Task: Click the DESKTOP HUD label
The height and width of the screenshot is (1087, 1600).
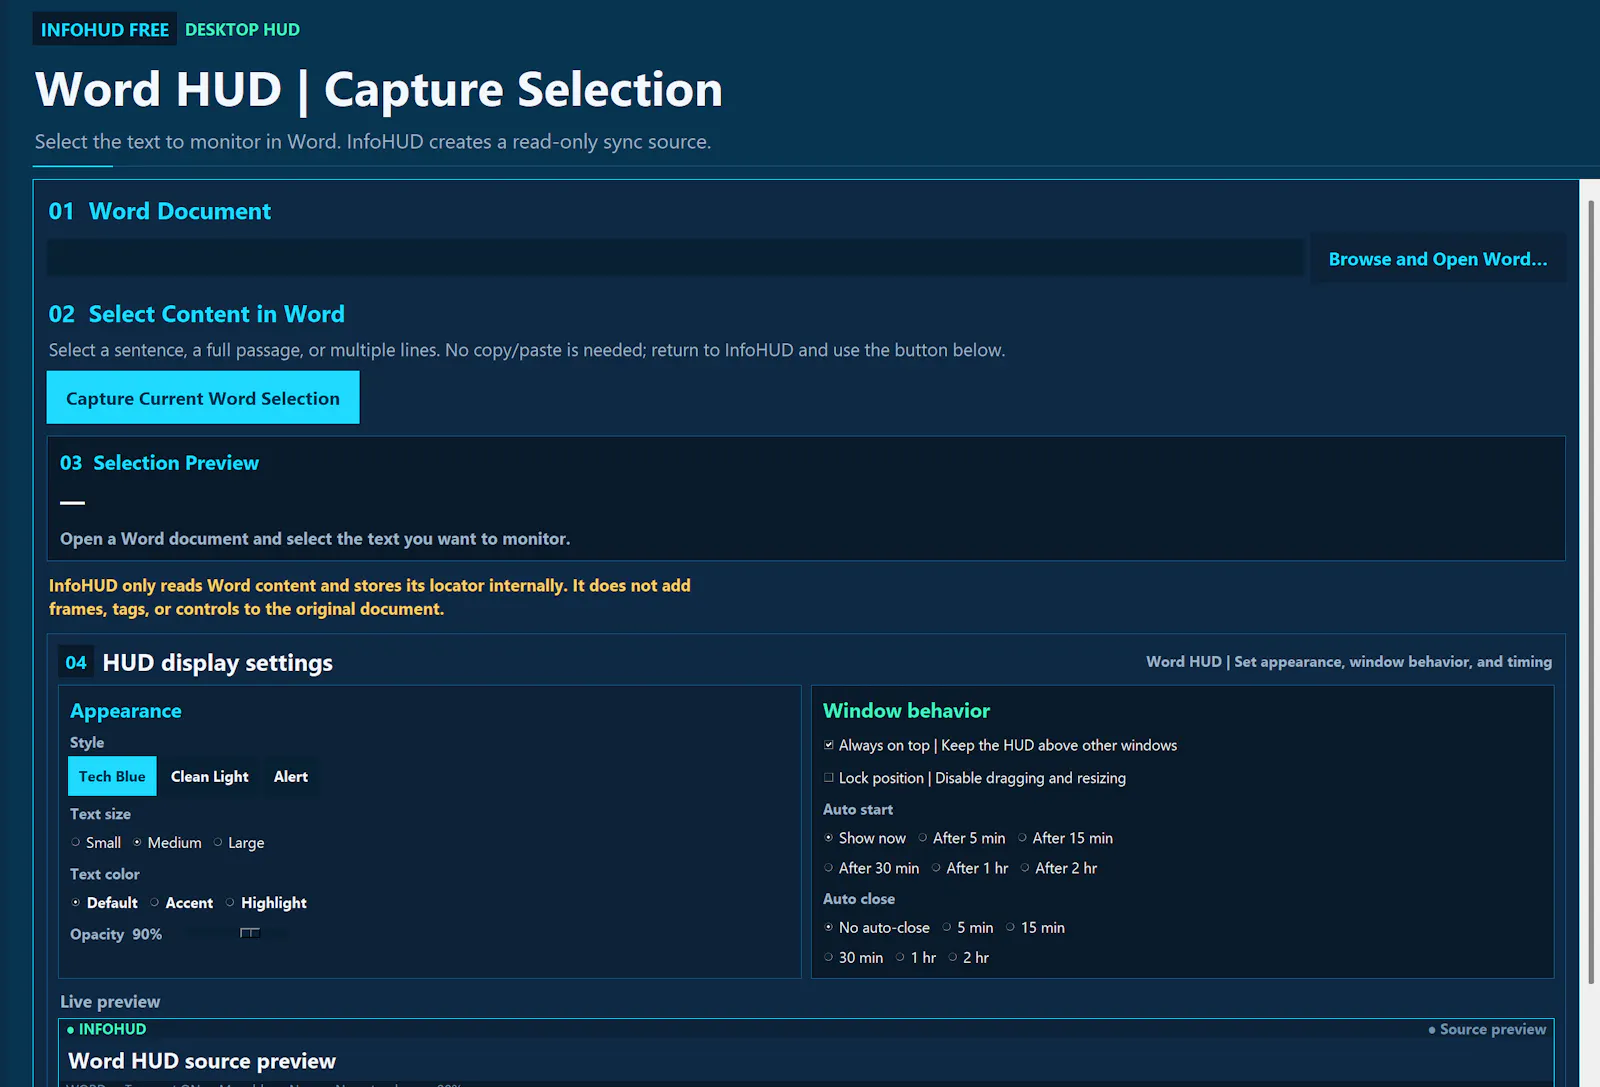Action: pyautogui.click(x=242, y=30)
